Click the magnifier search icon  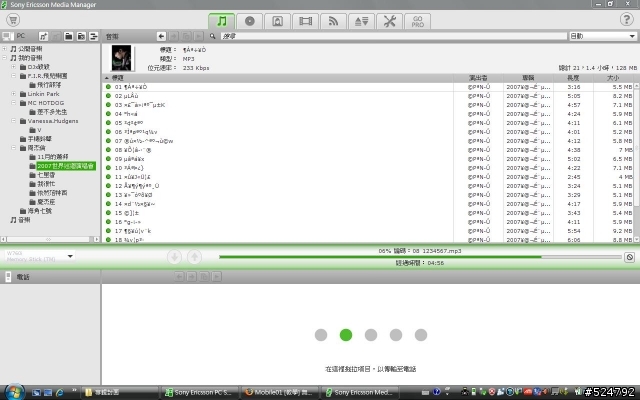(213, 36)
